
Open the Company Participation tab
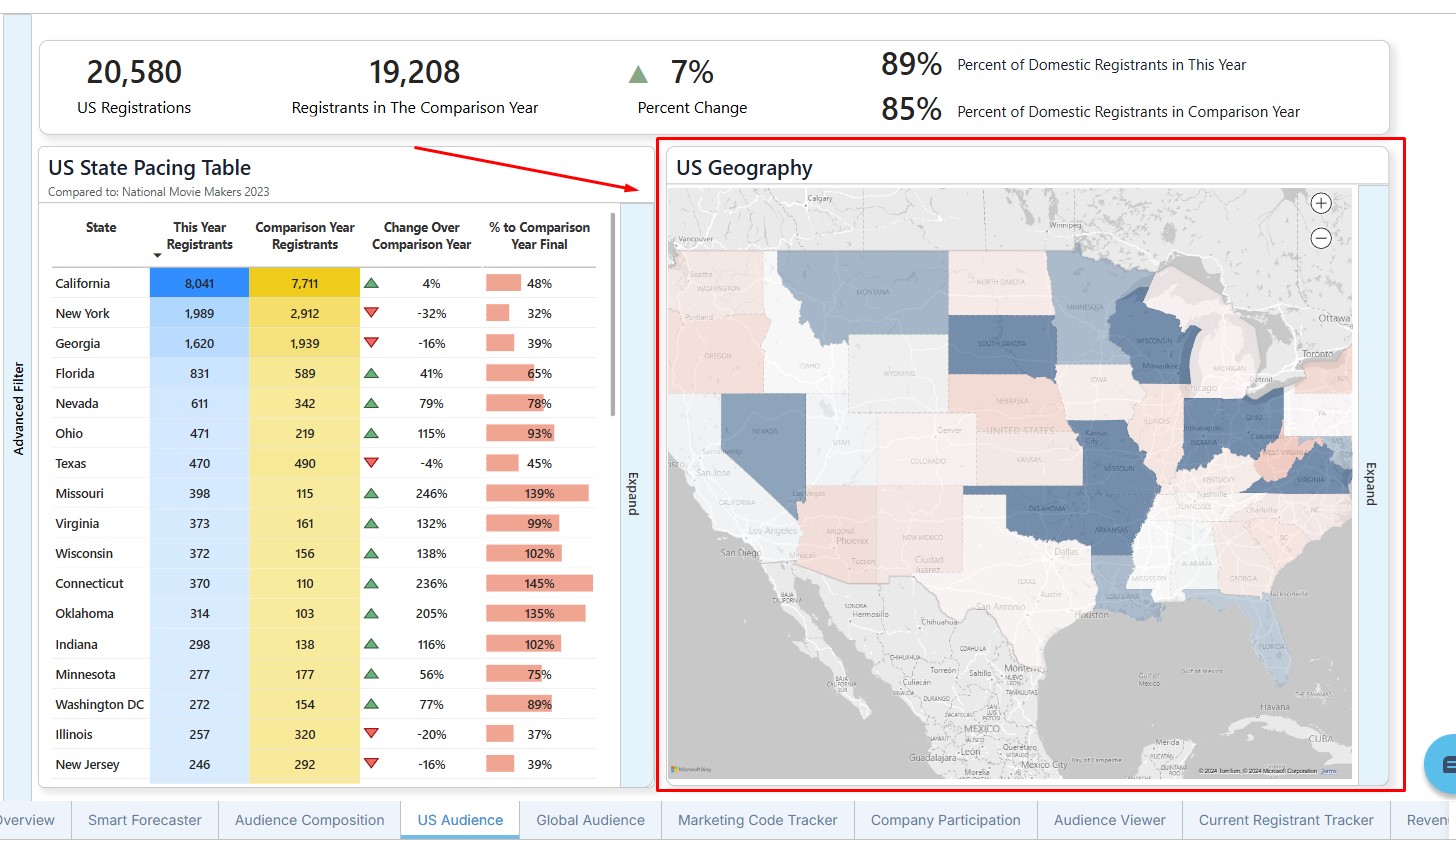(945, 820)
